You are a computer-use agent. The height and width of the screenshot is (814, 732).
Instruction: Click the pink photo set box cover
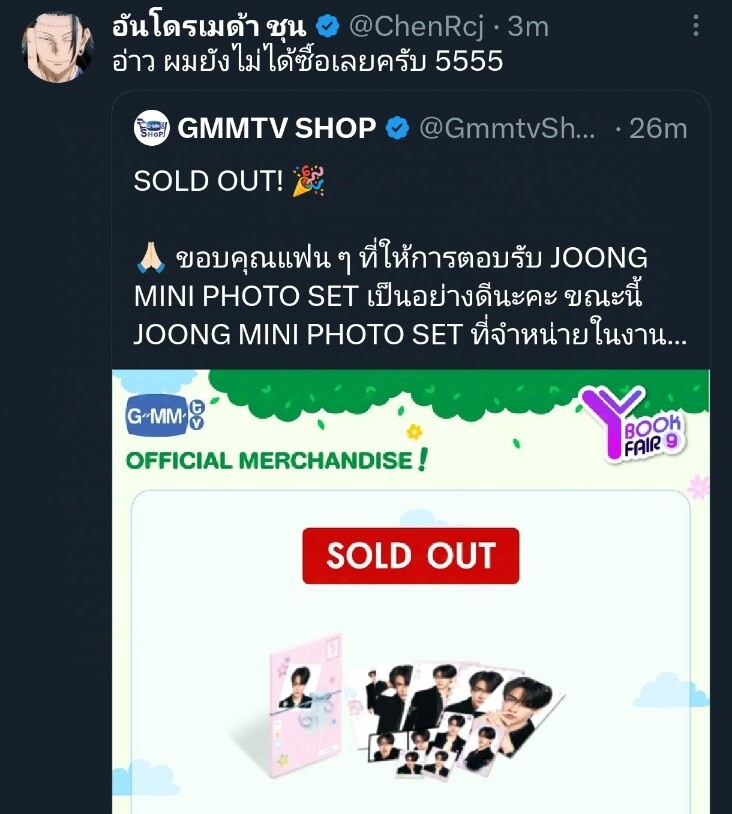[306, 706]
